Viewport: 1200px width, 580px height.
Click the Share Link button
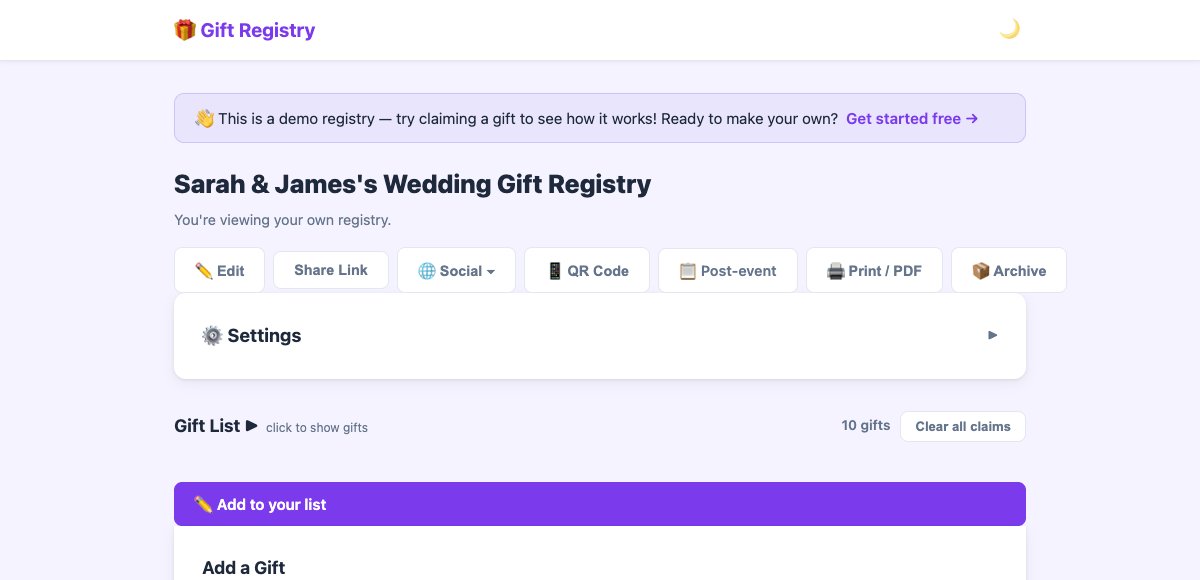click(330, 270)
